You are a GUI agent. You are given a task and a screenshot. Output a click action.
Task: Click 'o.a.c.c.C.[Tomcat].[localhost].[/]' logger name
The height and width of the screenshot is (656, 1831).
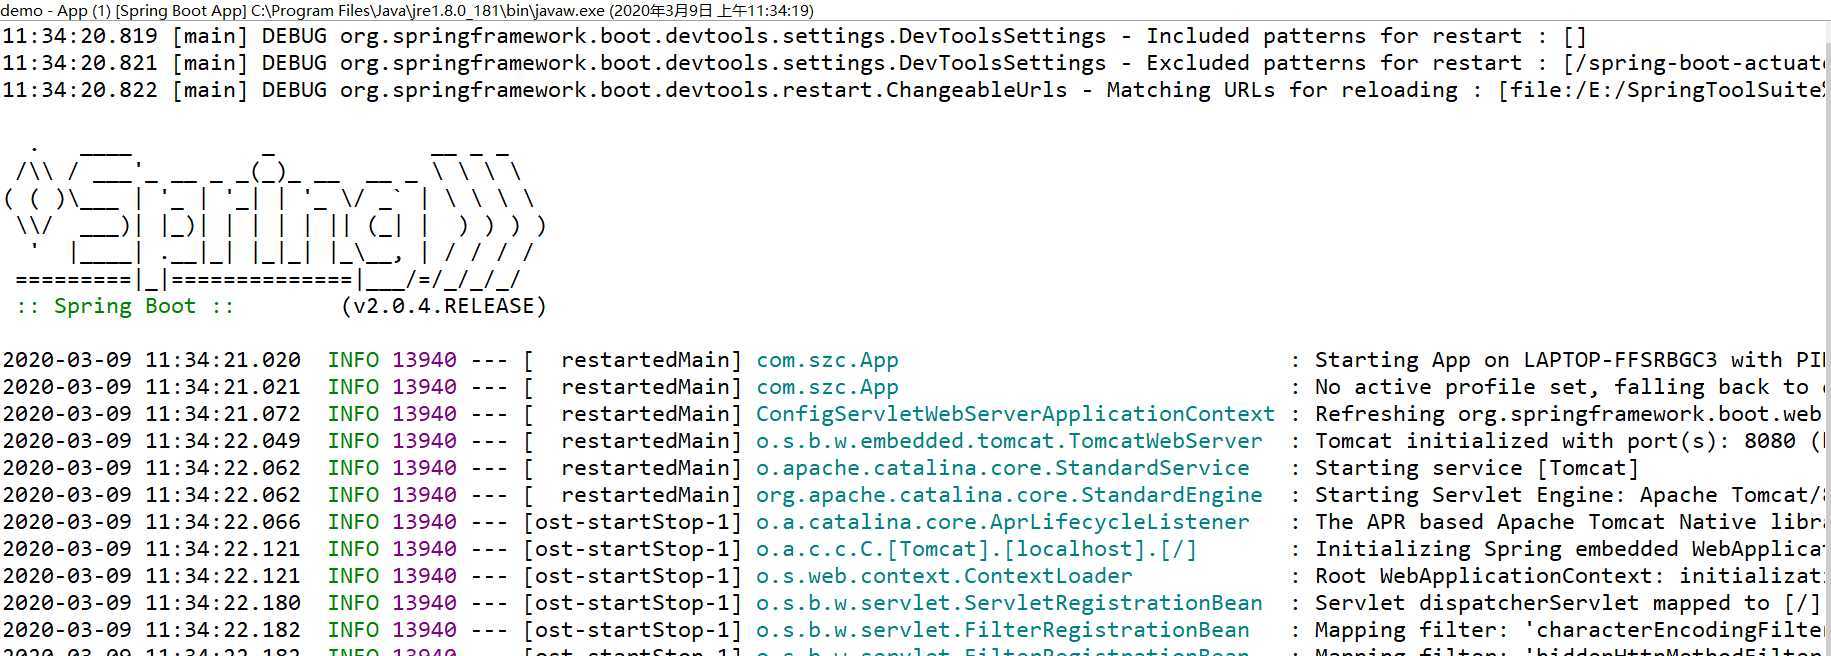(976, 549)
